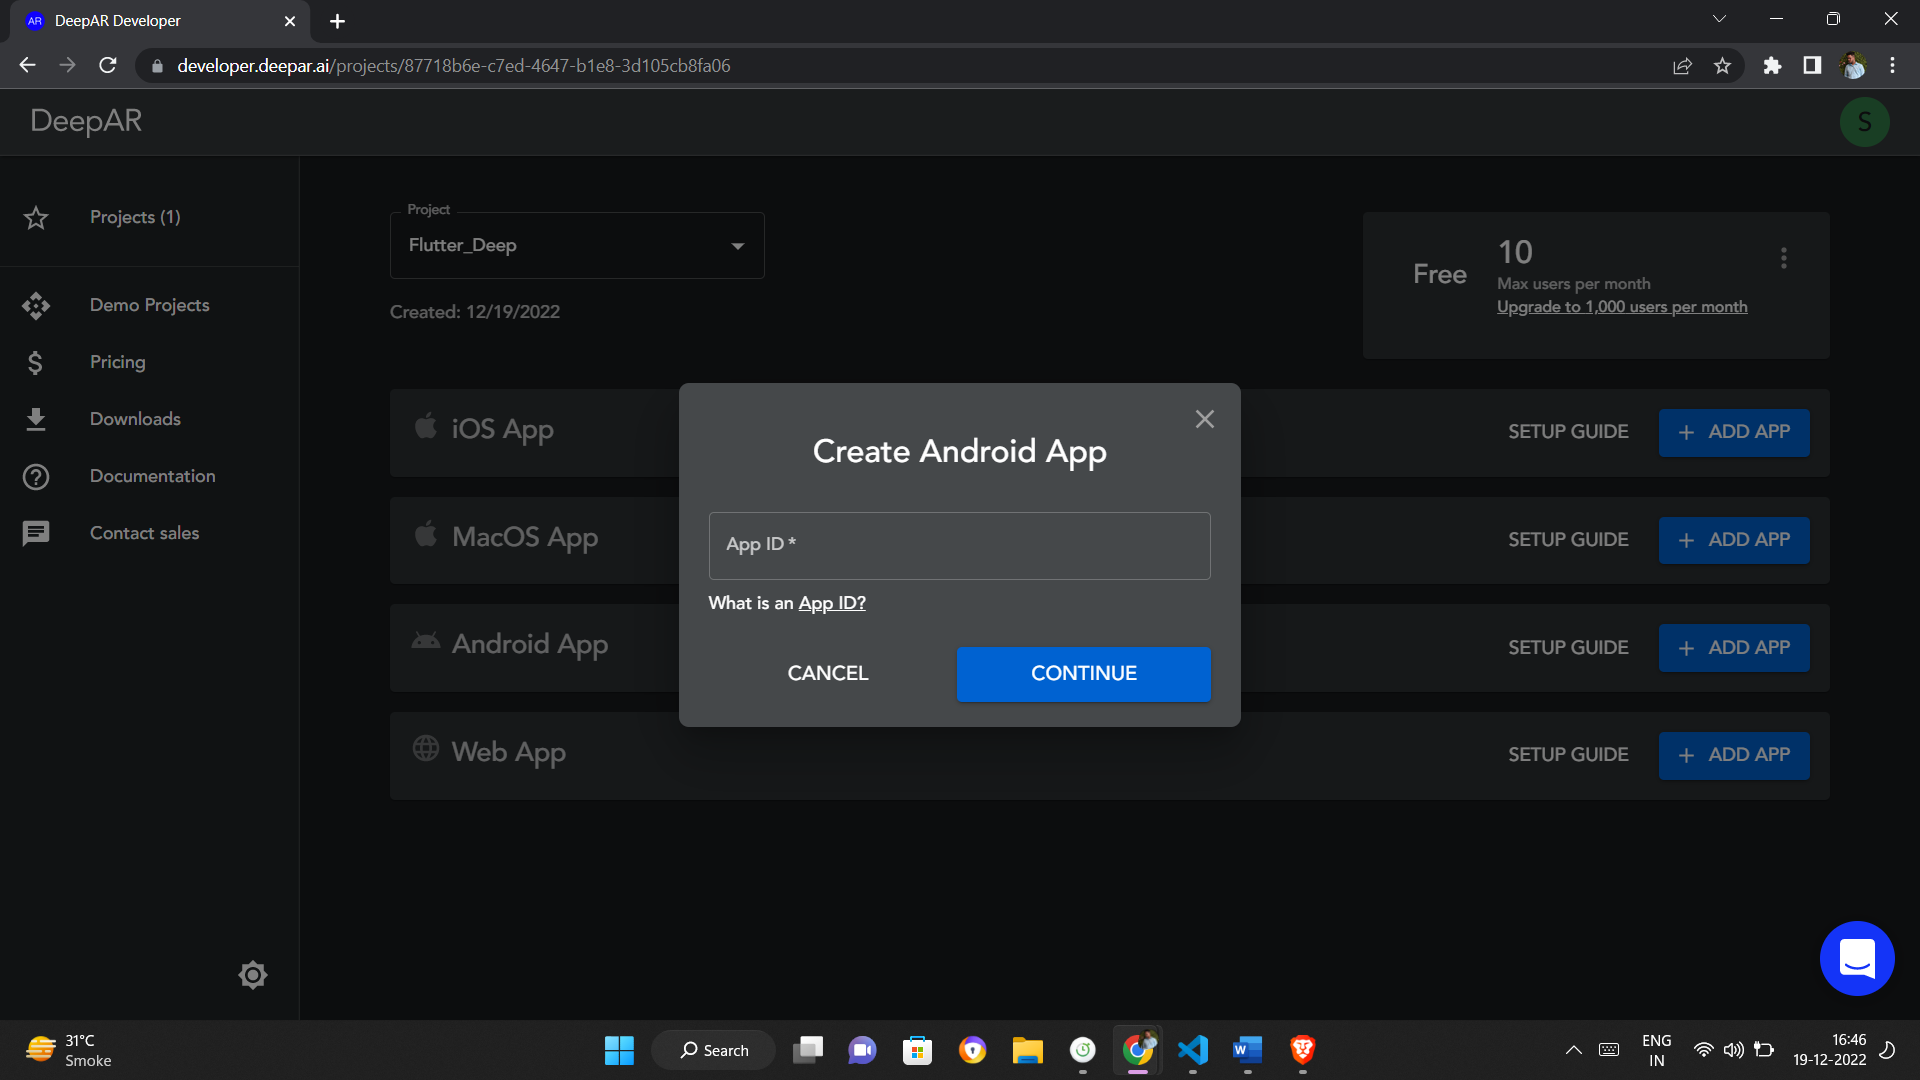Click the MacOS App apple icon
Screen dimensions: 1920x1080
(x=426, y=534)
